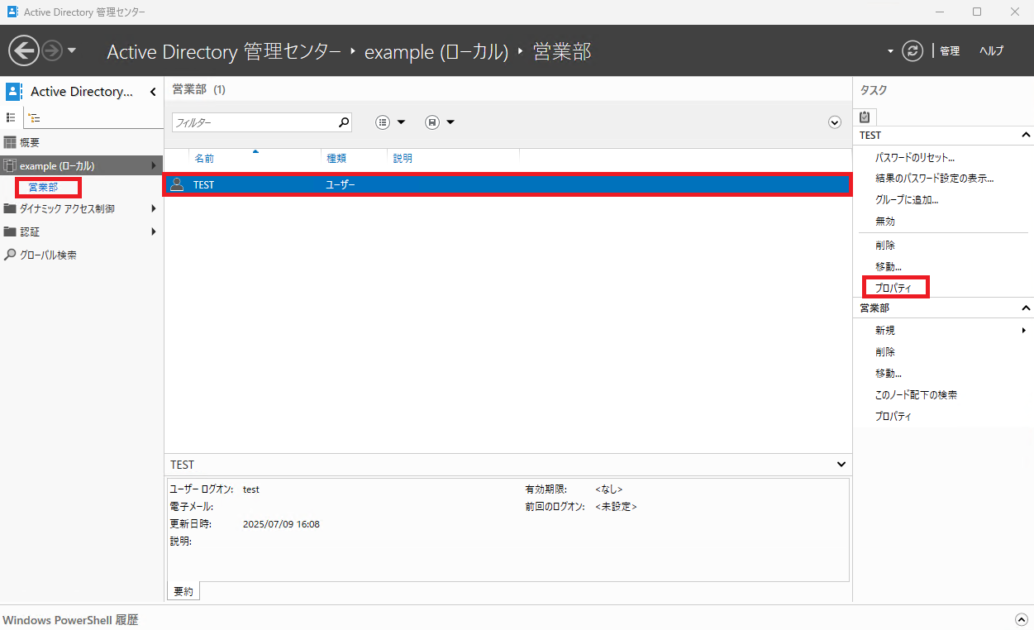This screenshot has height=630, width=1034.
Task: Select the TEST user row
Action: click(x=508, y=185)
